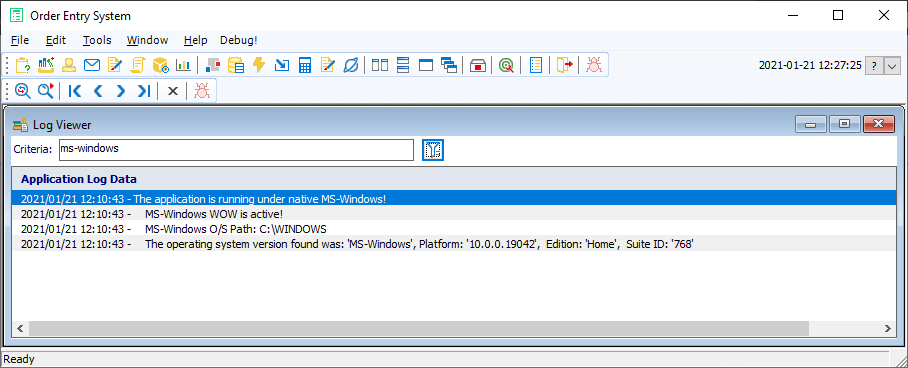The width and height of the screenshot is (908, 368).
Task: Click the package box with gear icon
Action: (x=160, y=65)
